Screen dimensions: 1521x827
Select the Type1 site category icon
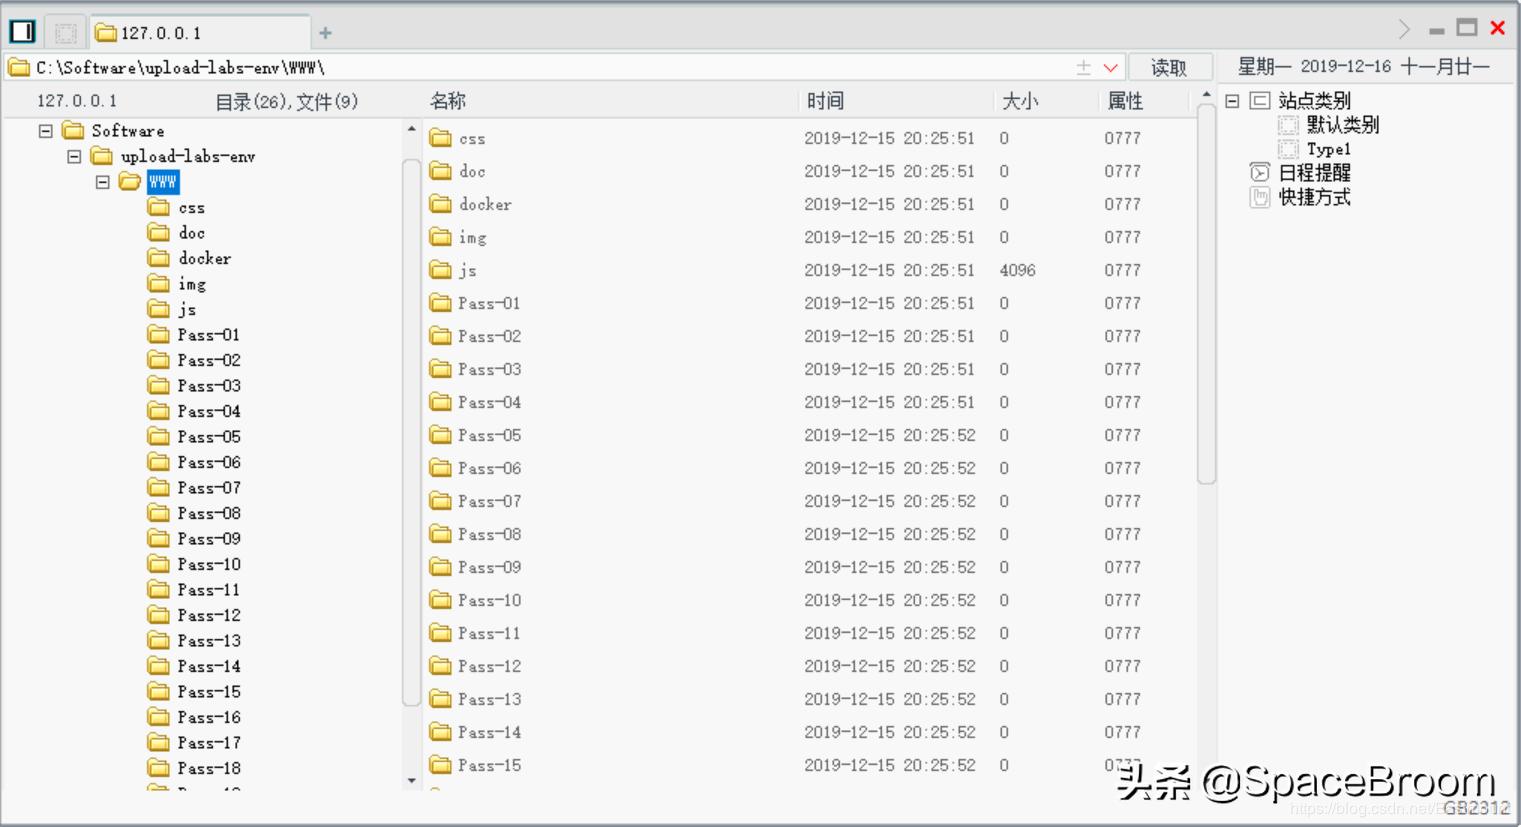coord(1287,148)
